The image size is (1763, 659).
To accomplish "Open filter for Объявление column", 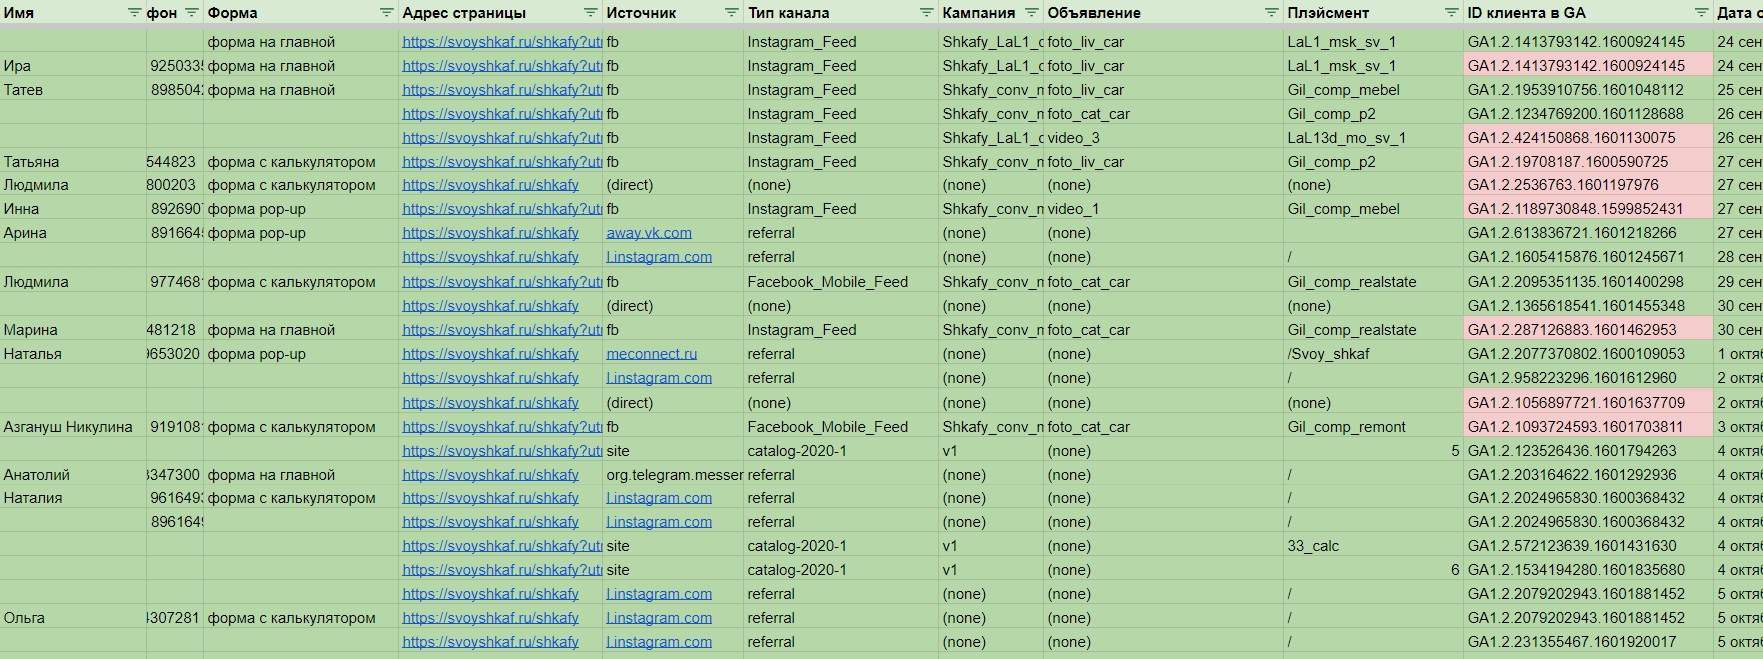I will click(1271, 13).
